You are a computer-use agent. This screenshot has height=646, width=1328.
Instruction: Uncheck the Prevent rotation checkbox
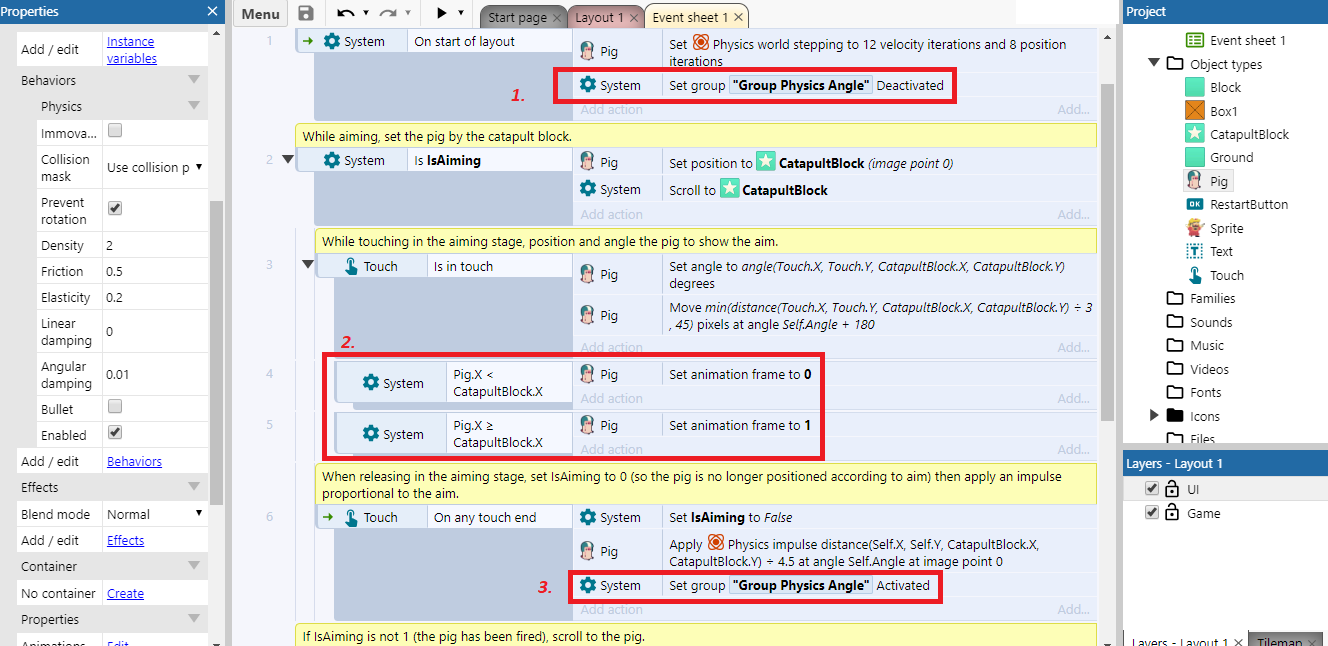click(115, 208)
